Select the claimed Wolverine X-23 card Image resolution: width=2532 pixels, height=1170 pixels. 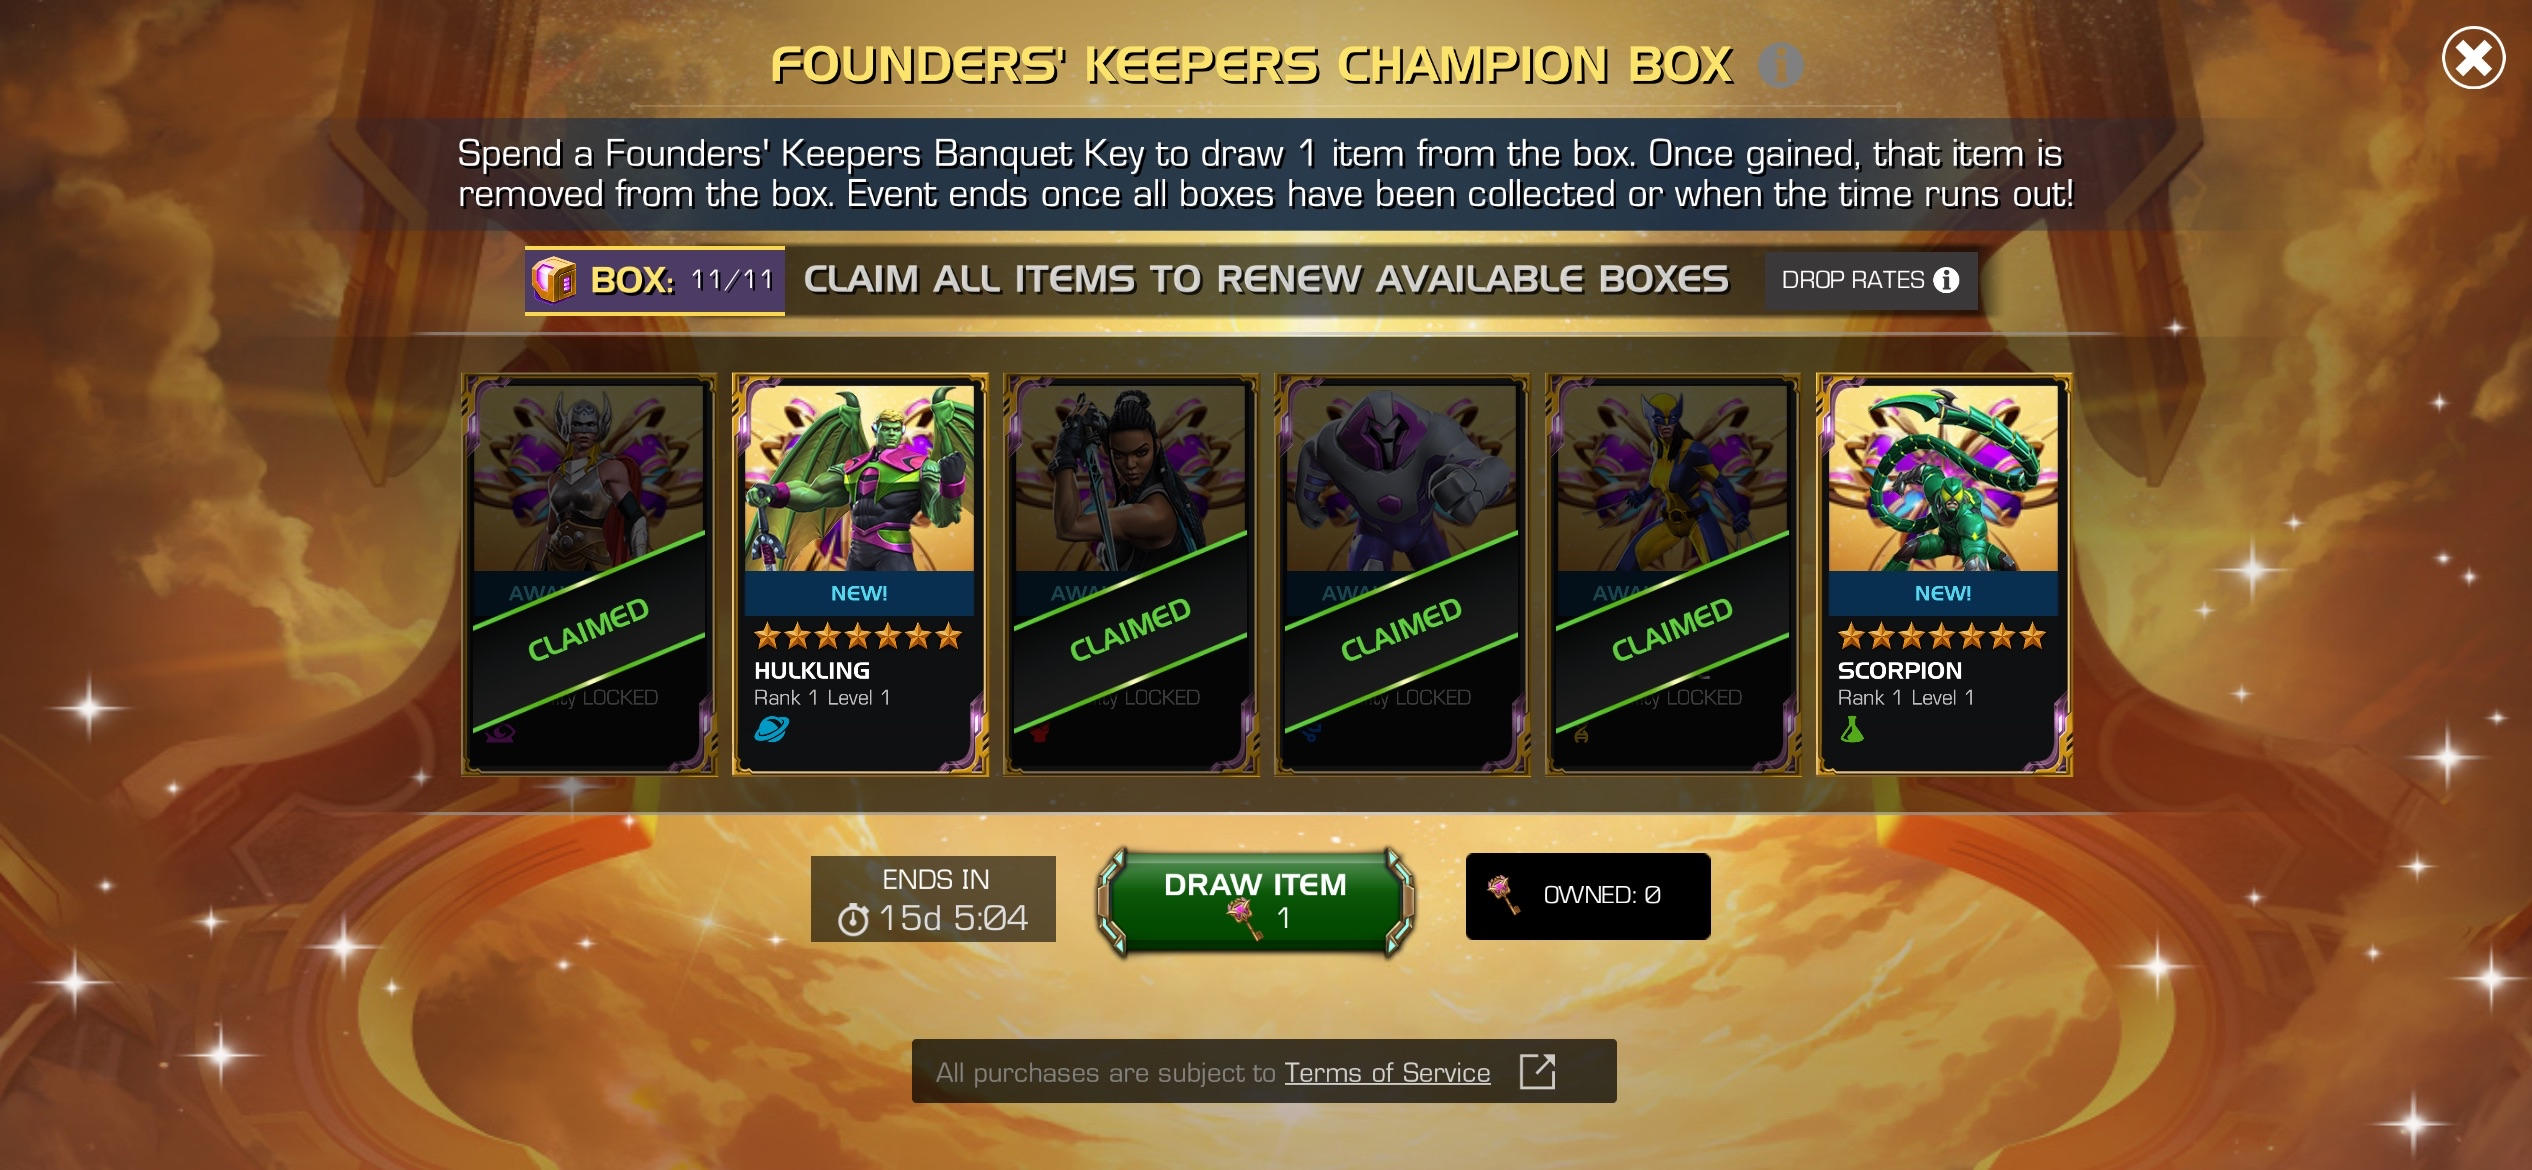pos(1673,575)
